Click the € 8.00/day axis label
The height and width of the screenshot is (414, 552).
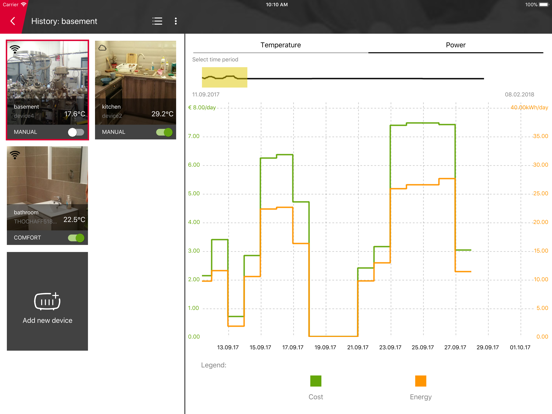click(x=202, y=107)
